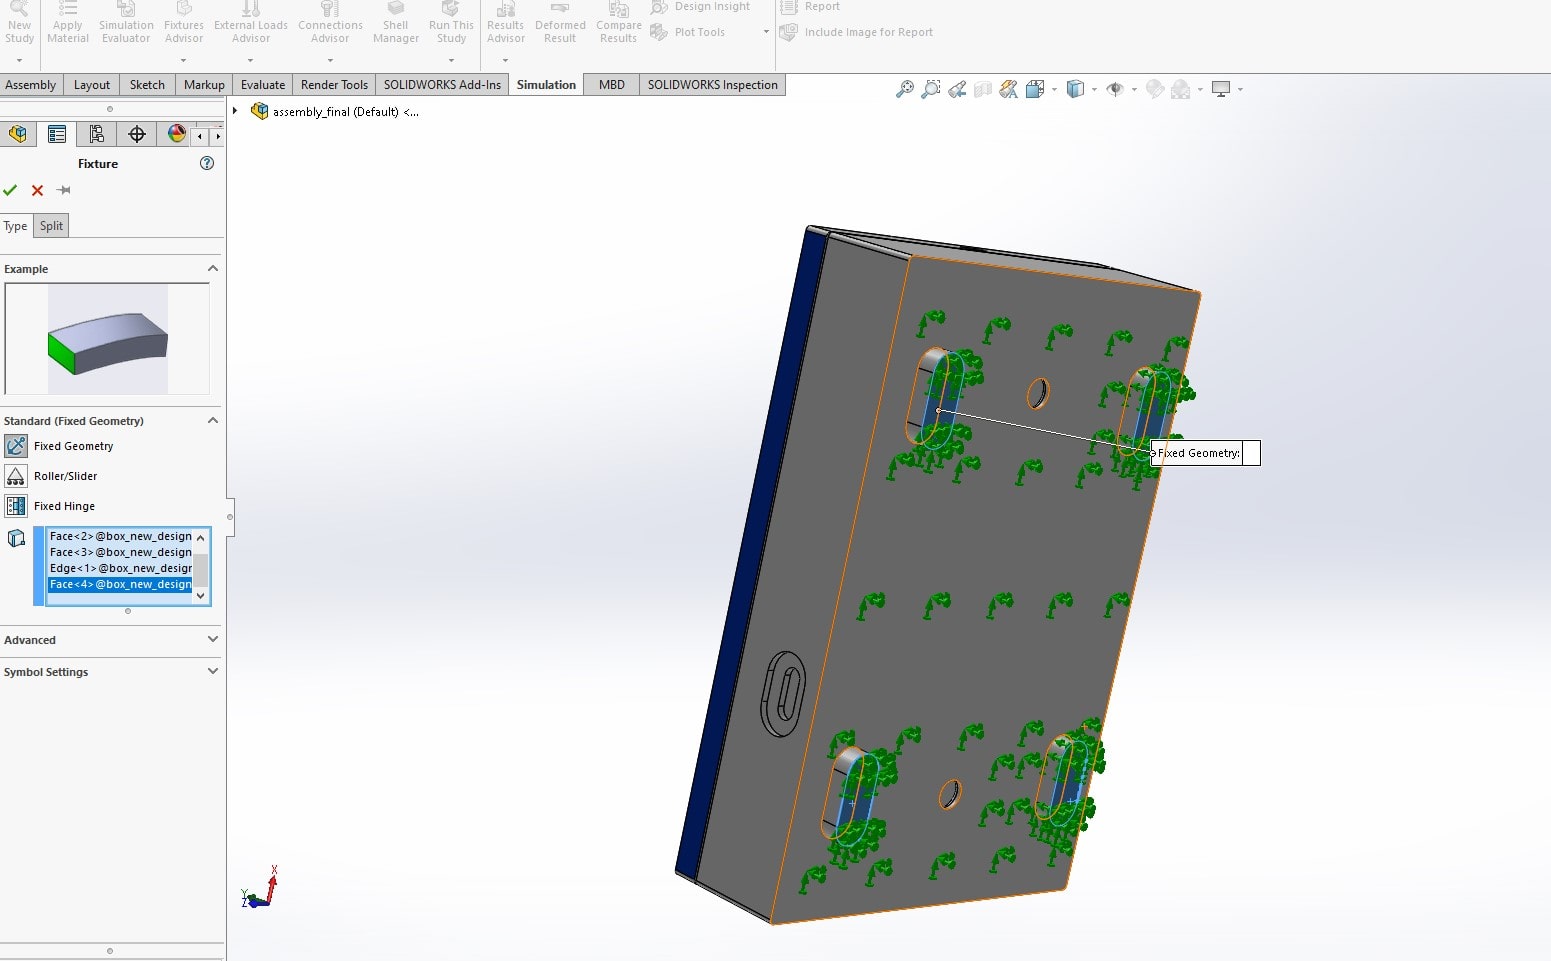1551x961 pixels.
Task: Click the Apply Scene icon
Action: tap(1181, 89)
